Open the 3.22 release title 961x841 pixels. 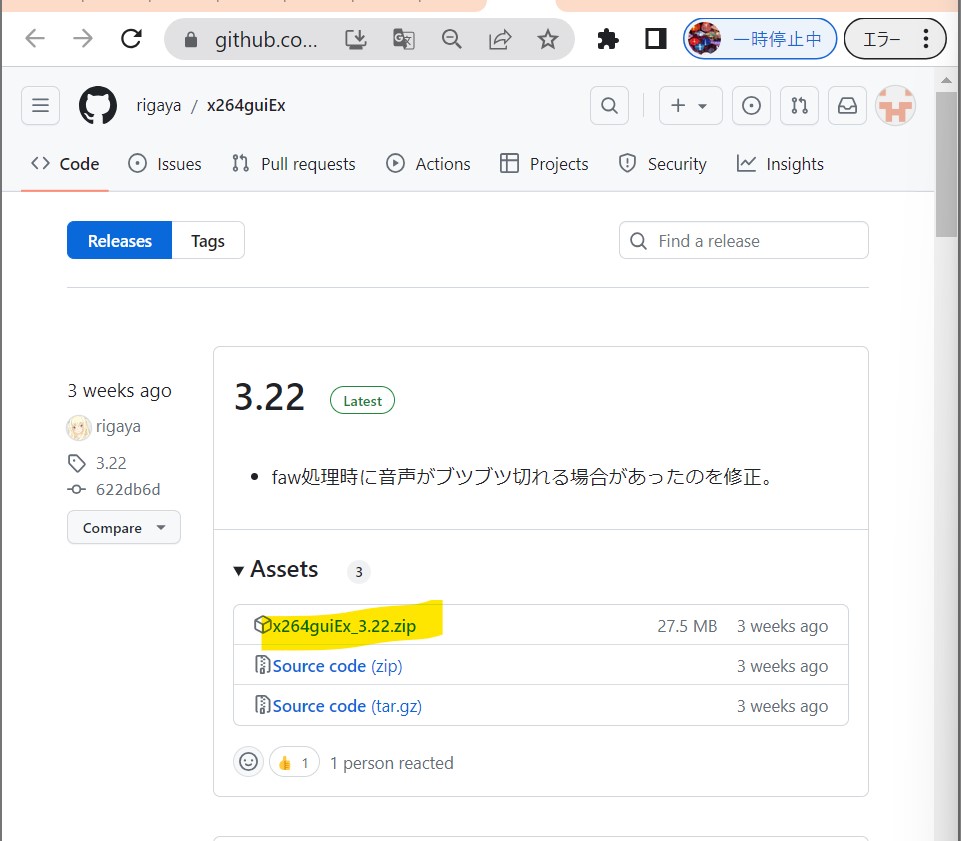click(270, 397)
